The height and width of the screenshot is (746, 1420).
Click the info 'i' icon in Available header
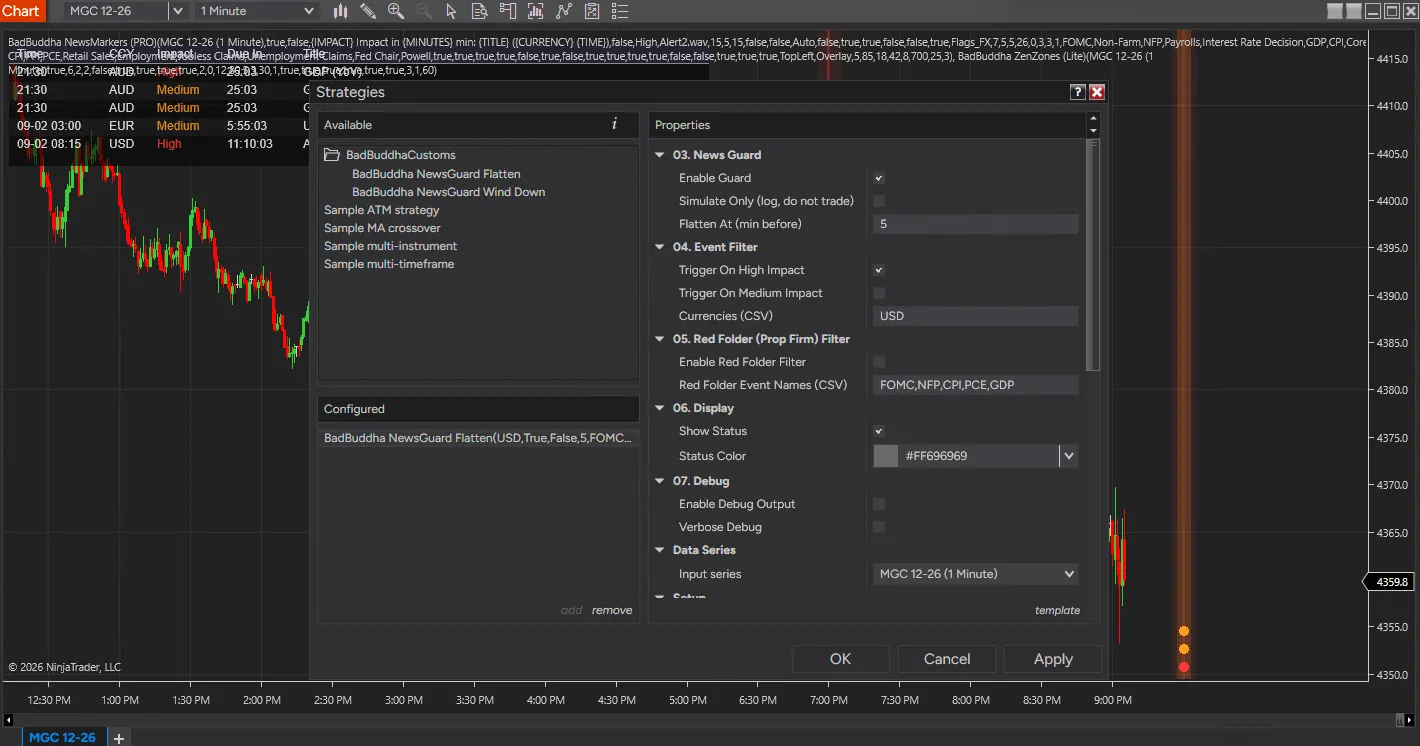[x=614, y=124]
